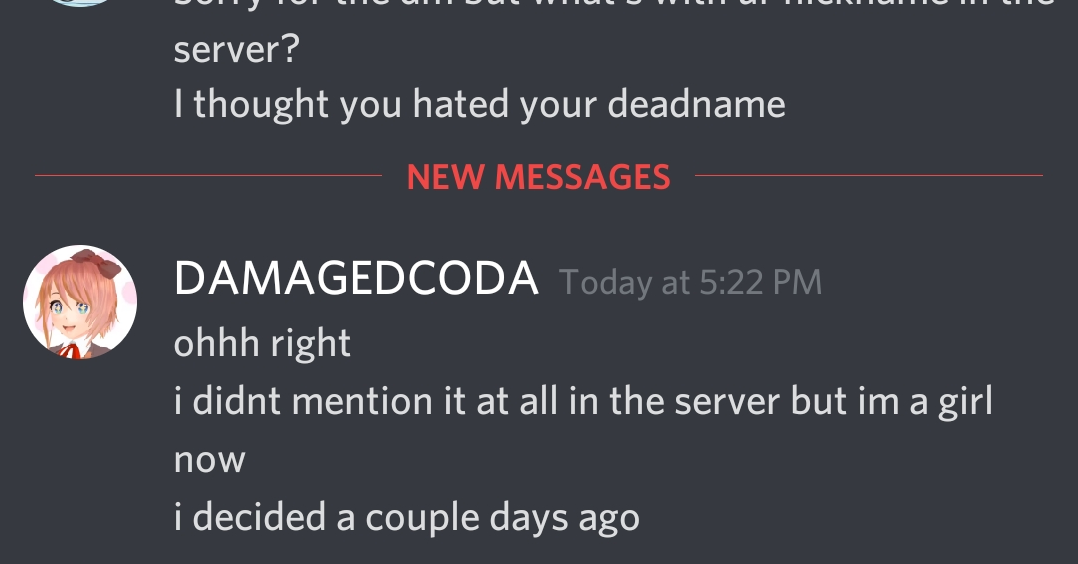The image size is (1078, 564).
Task: Click the red divider line right of NEW MESSAGES
Action: 869,175
